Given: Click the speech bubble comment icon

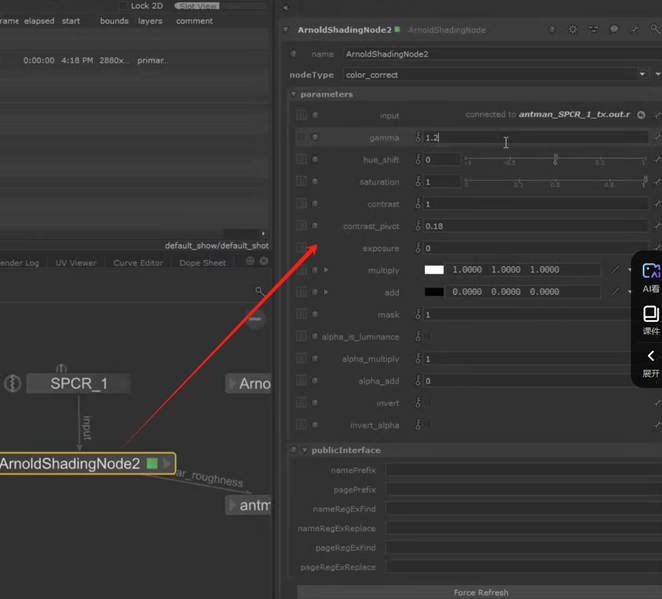Looking at the screenshot, I should pyautogui.click(x=613, y=30).
